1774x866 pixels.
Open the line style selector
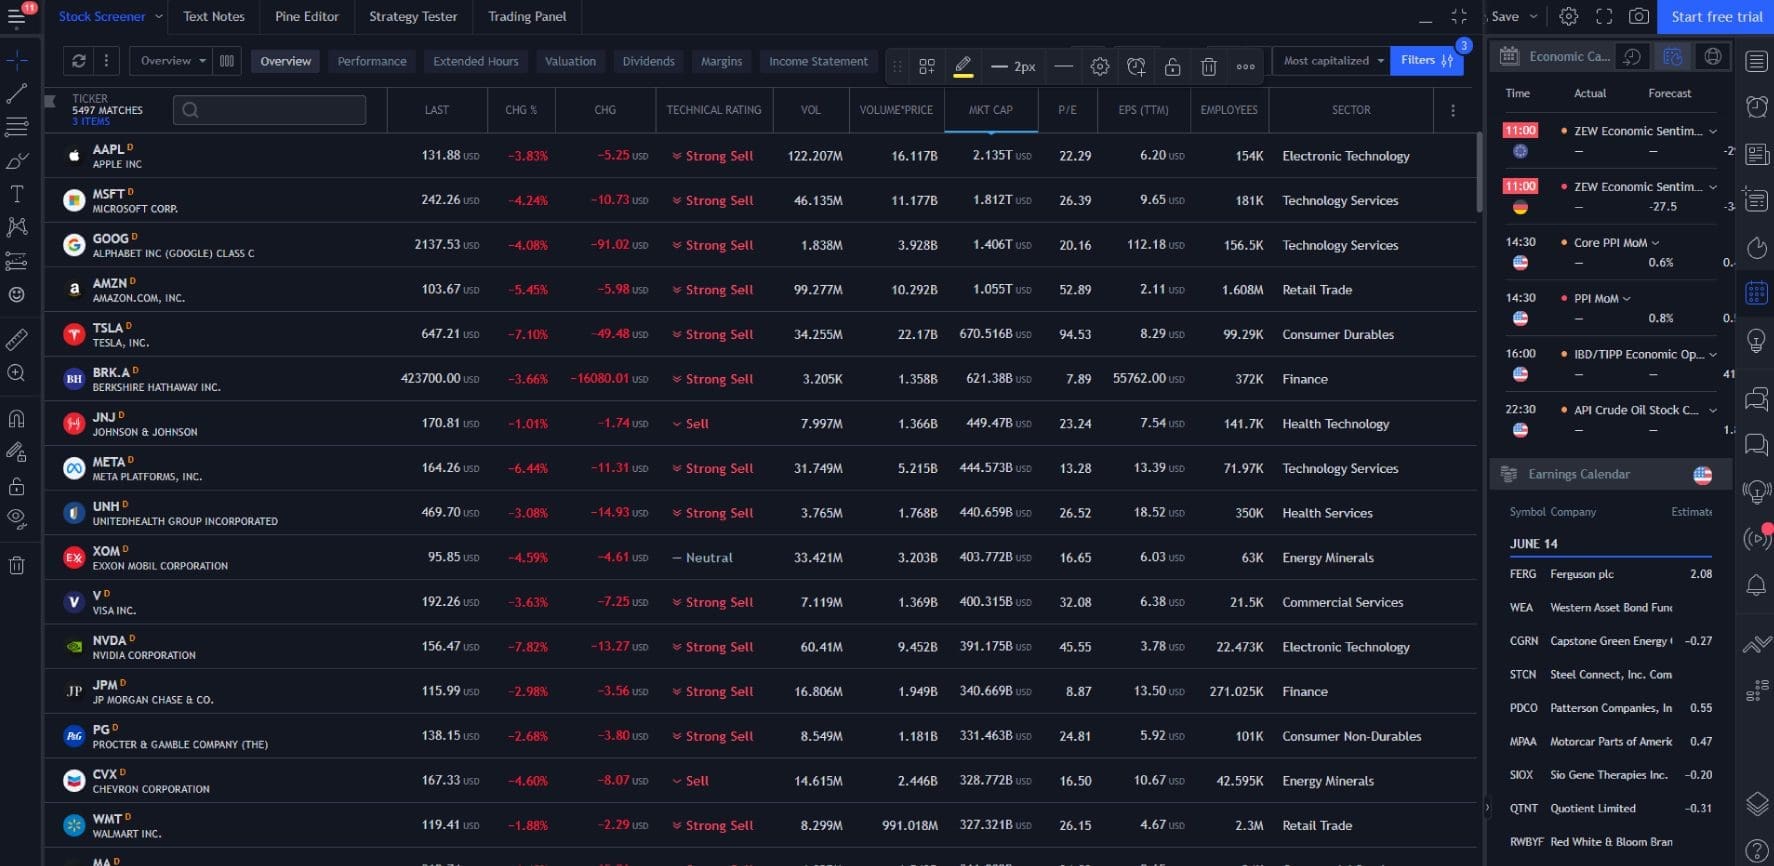click(1064, 67)
